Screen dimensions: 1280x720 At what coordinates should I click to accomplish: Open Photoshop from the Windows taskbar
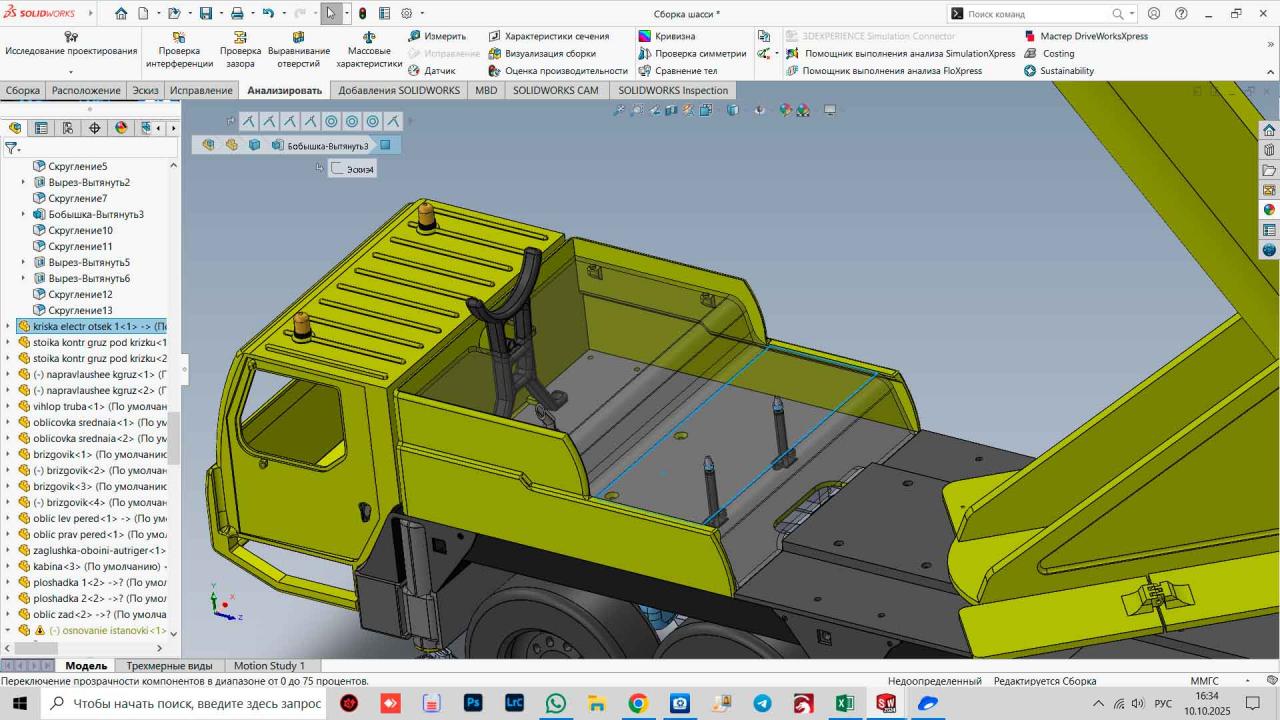(x=473, y=703)
